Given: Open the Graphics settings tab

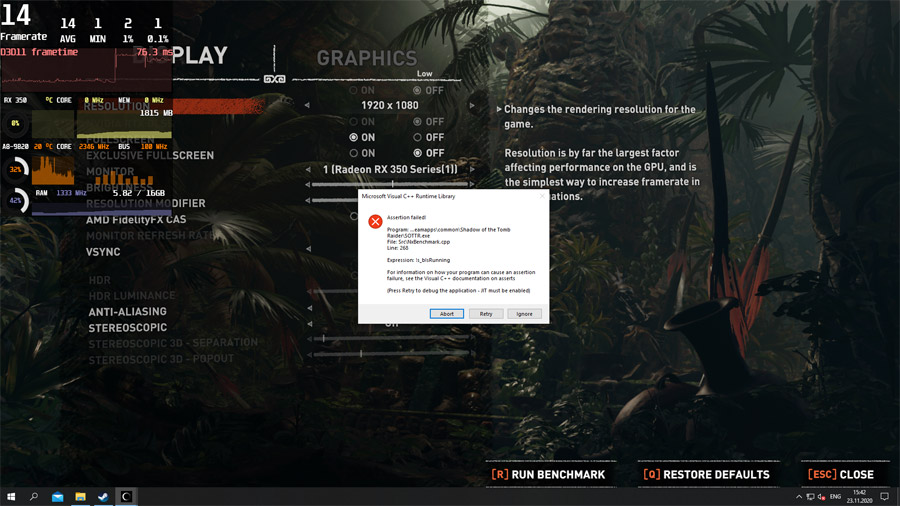Looking at the screenshot, I should pyautogui.click(x=367, y=58).
